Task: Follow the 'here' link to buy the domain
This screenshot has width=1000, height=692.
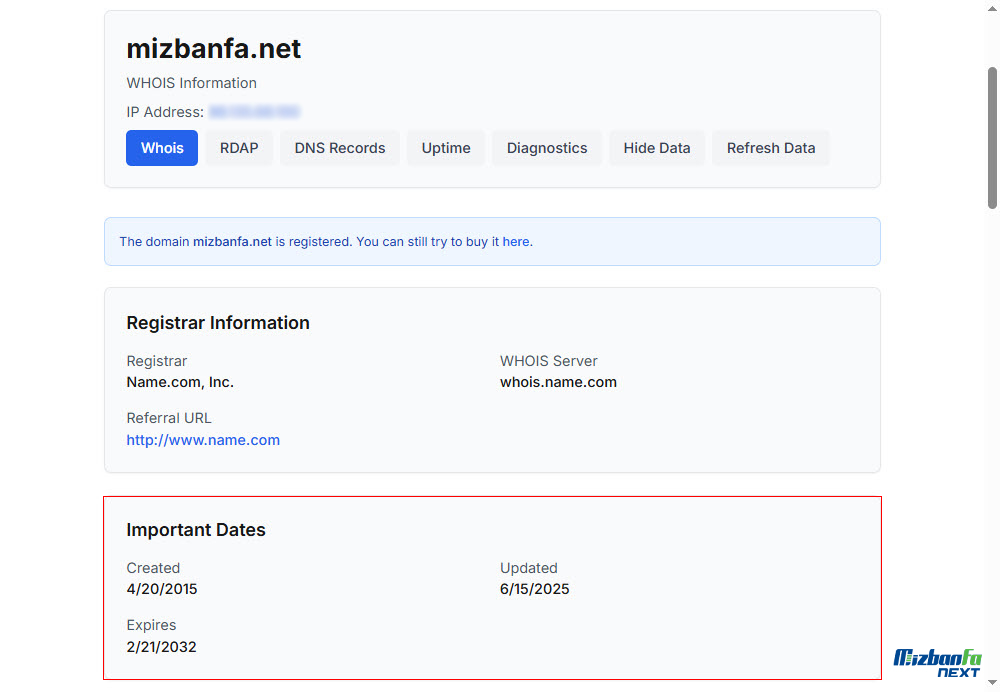Action: (x=516, y=242)
